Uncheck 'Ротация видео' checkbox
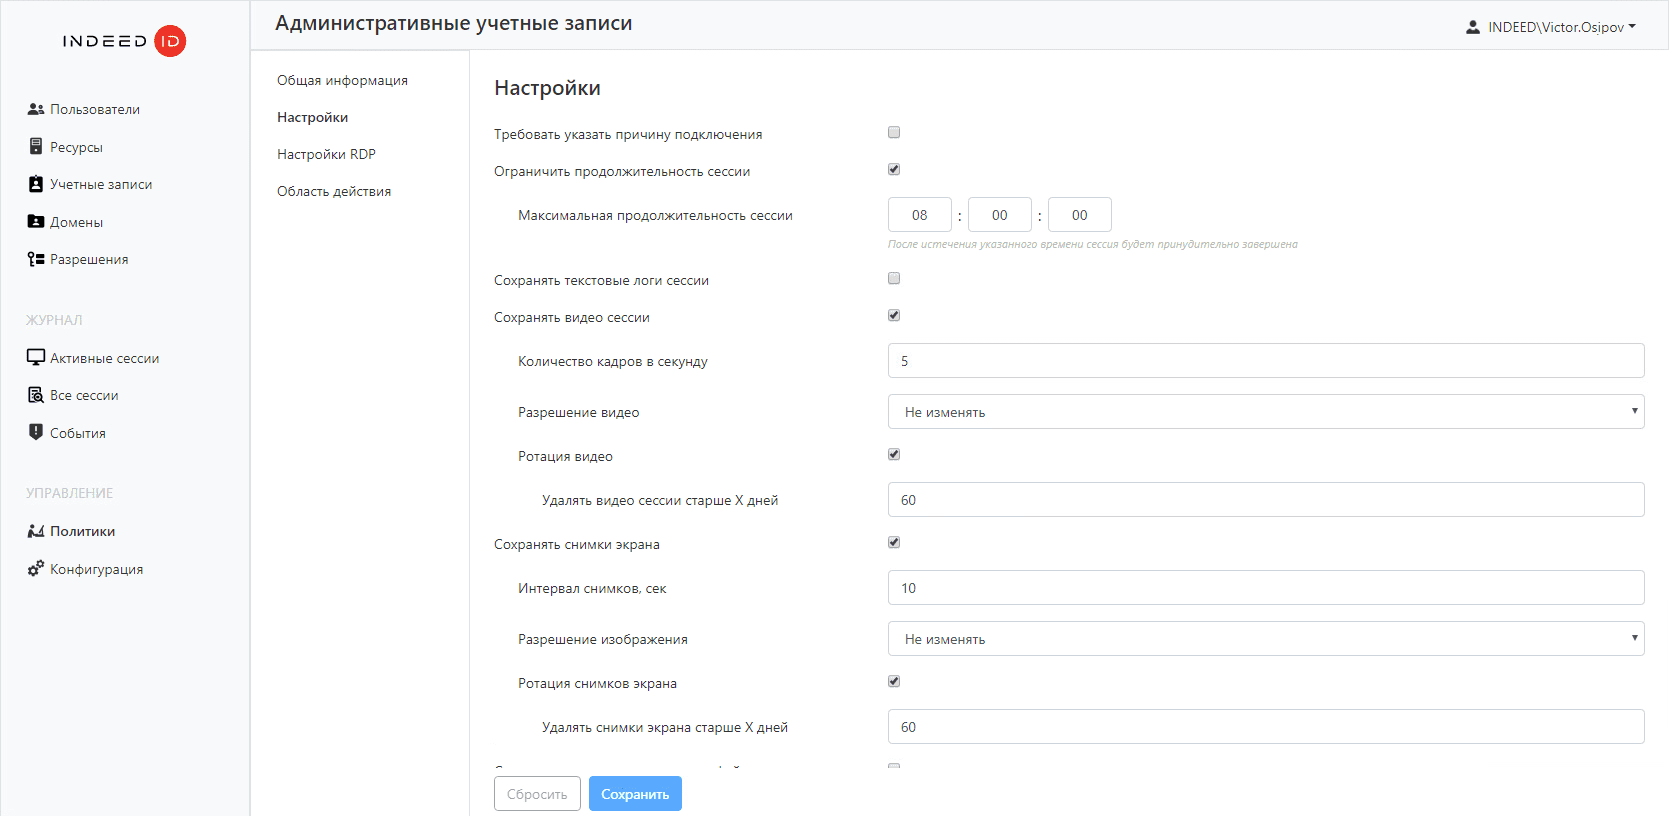 894,454
